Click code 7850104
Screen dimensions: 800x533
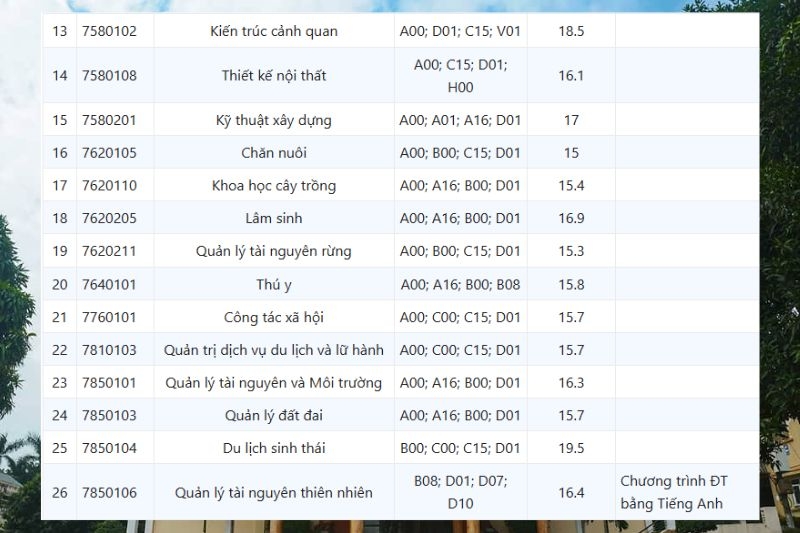(x=109, y=448)
